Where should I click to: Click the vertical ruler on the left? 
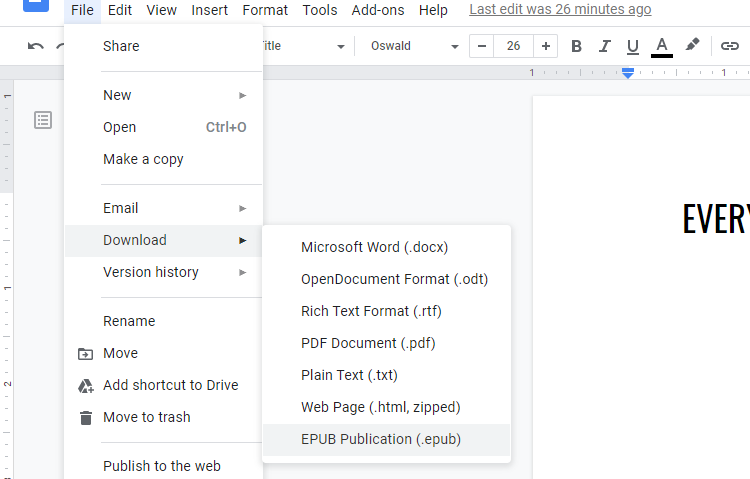click(7, 279)
